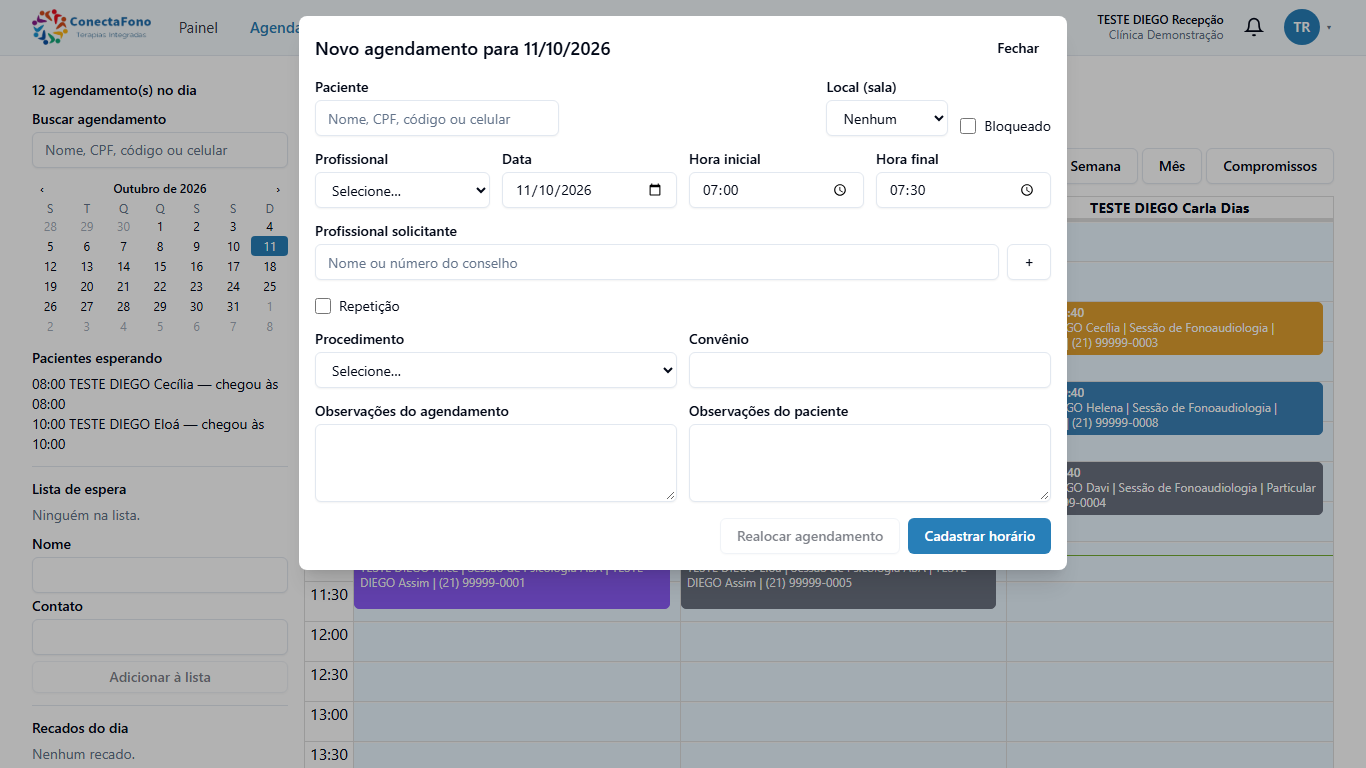Close the dialog with Fechar
The width and height of the screenshot is (1366, 768).
pos(1018,48)
